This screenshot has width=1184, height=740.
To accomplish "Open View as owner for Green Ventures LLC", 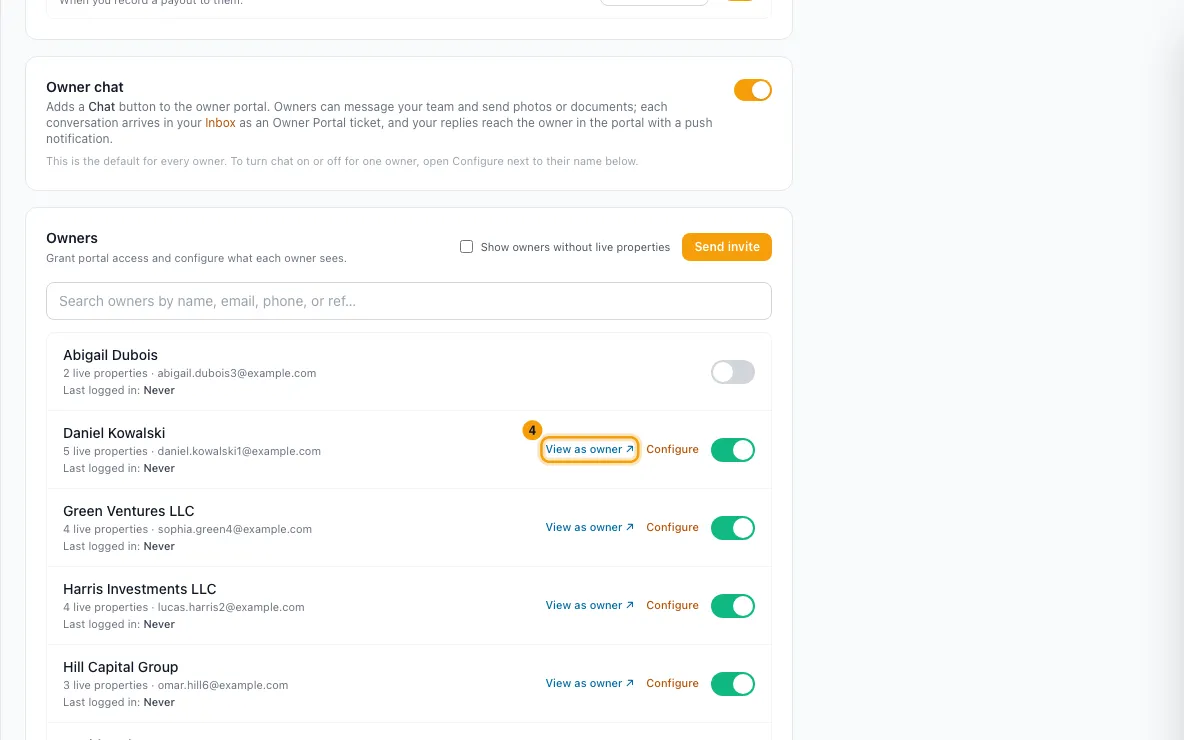I will point(589,527).
